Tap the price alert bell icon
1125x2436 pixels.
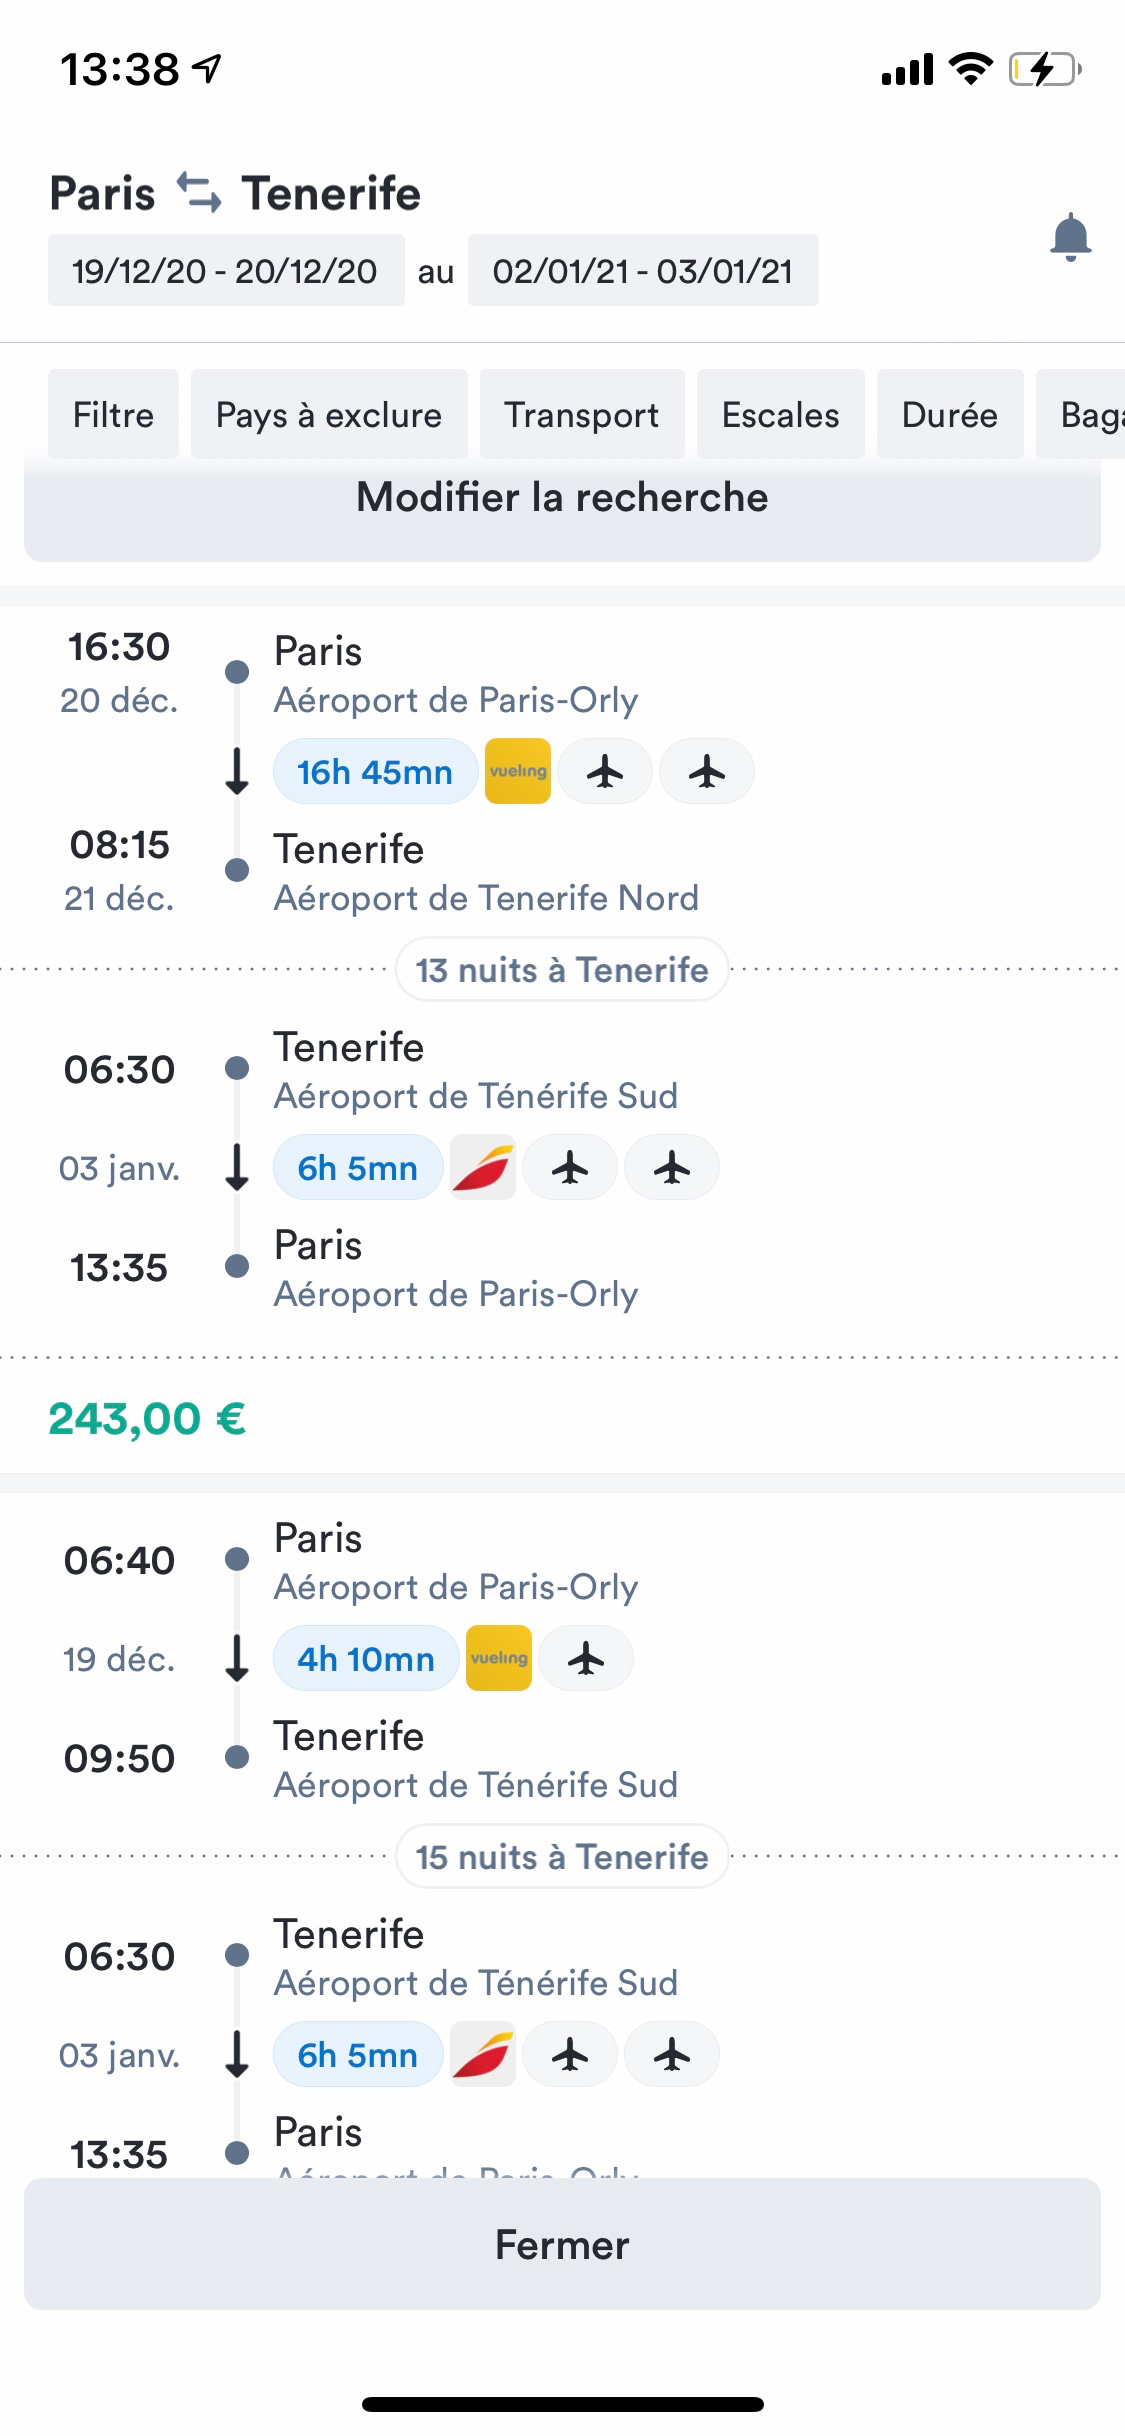click(x=1070, y=238)
